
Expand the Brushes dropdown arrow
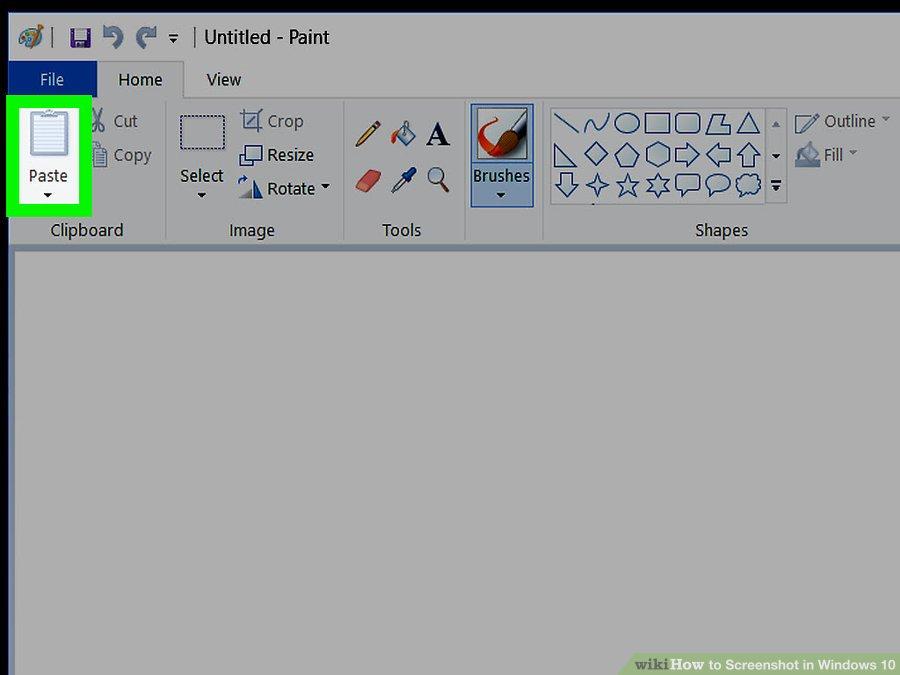point(501,195)
